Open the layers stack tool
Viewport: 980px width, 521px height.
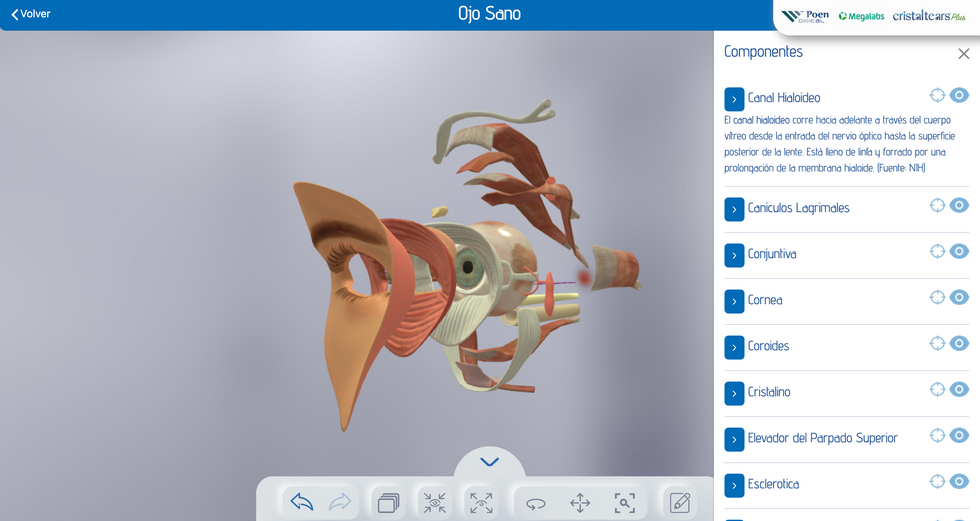click(x=388, y=502)
